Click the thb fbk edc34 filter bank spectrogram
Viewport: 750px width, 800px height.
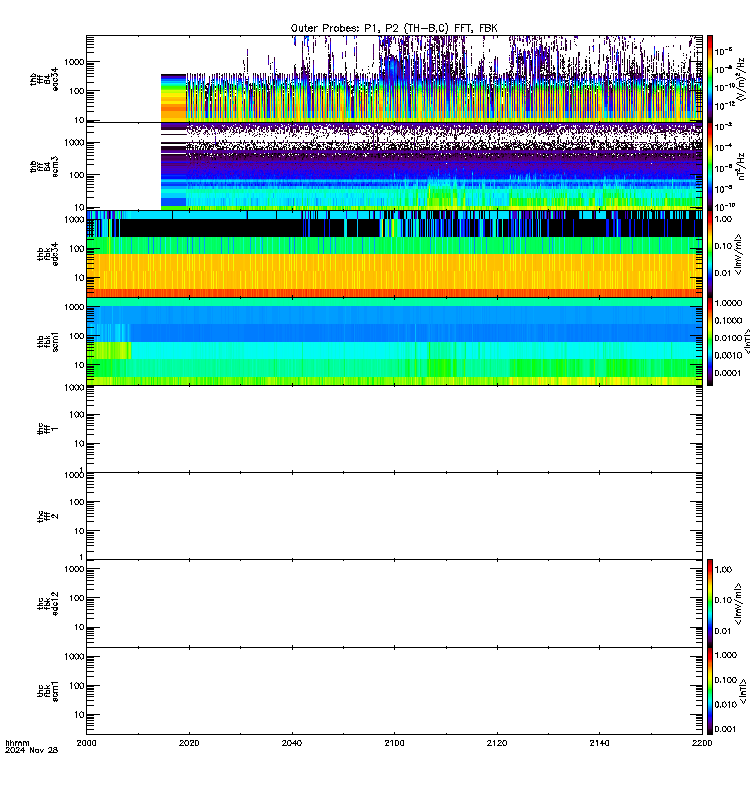394,254
